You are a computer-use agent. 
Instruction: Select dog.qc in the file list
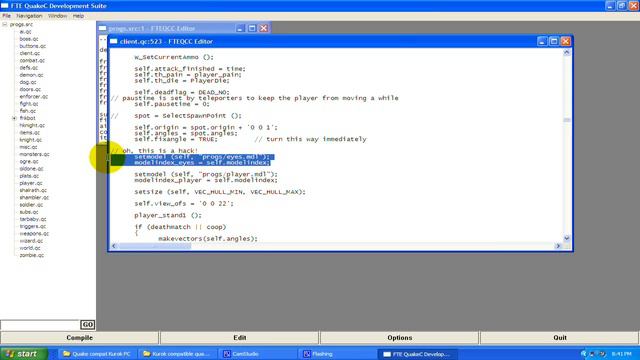(28, 82)
